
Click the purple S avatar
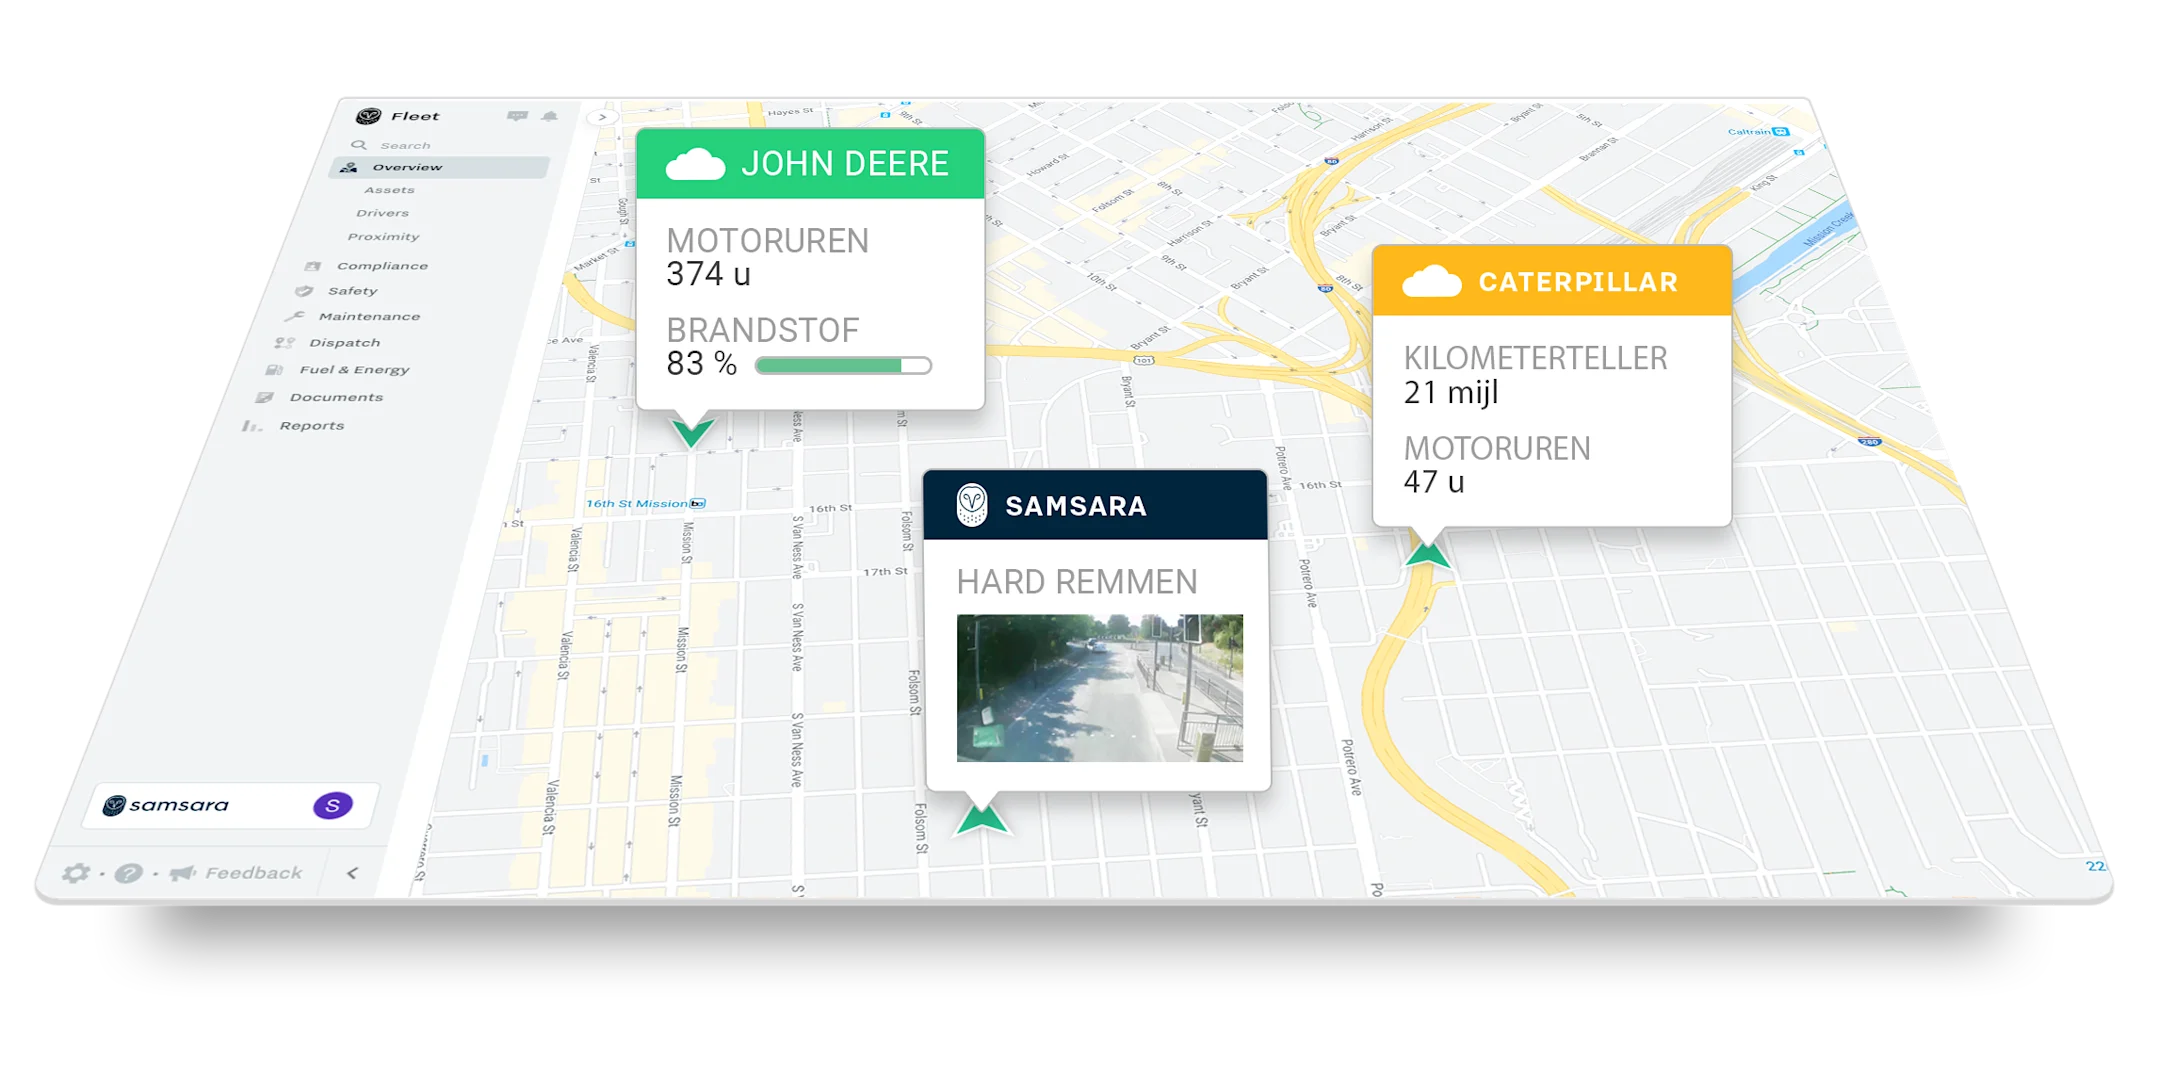333,805
